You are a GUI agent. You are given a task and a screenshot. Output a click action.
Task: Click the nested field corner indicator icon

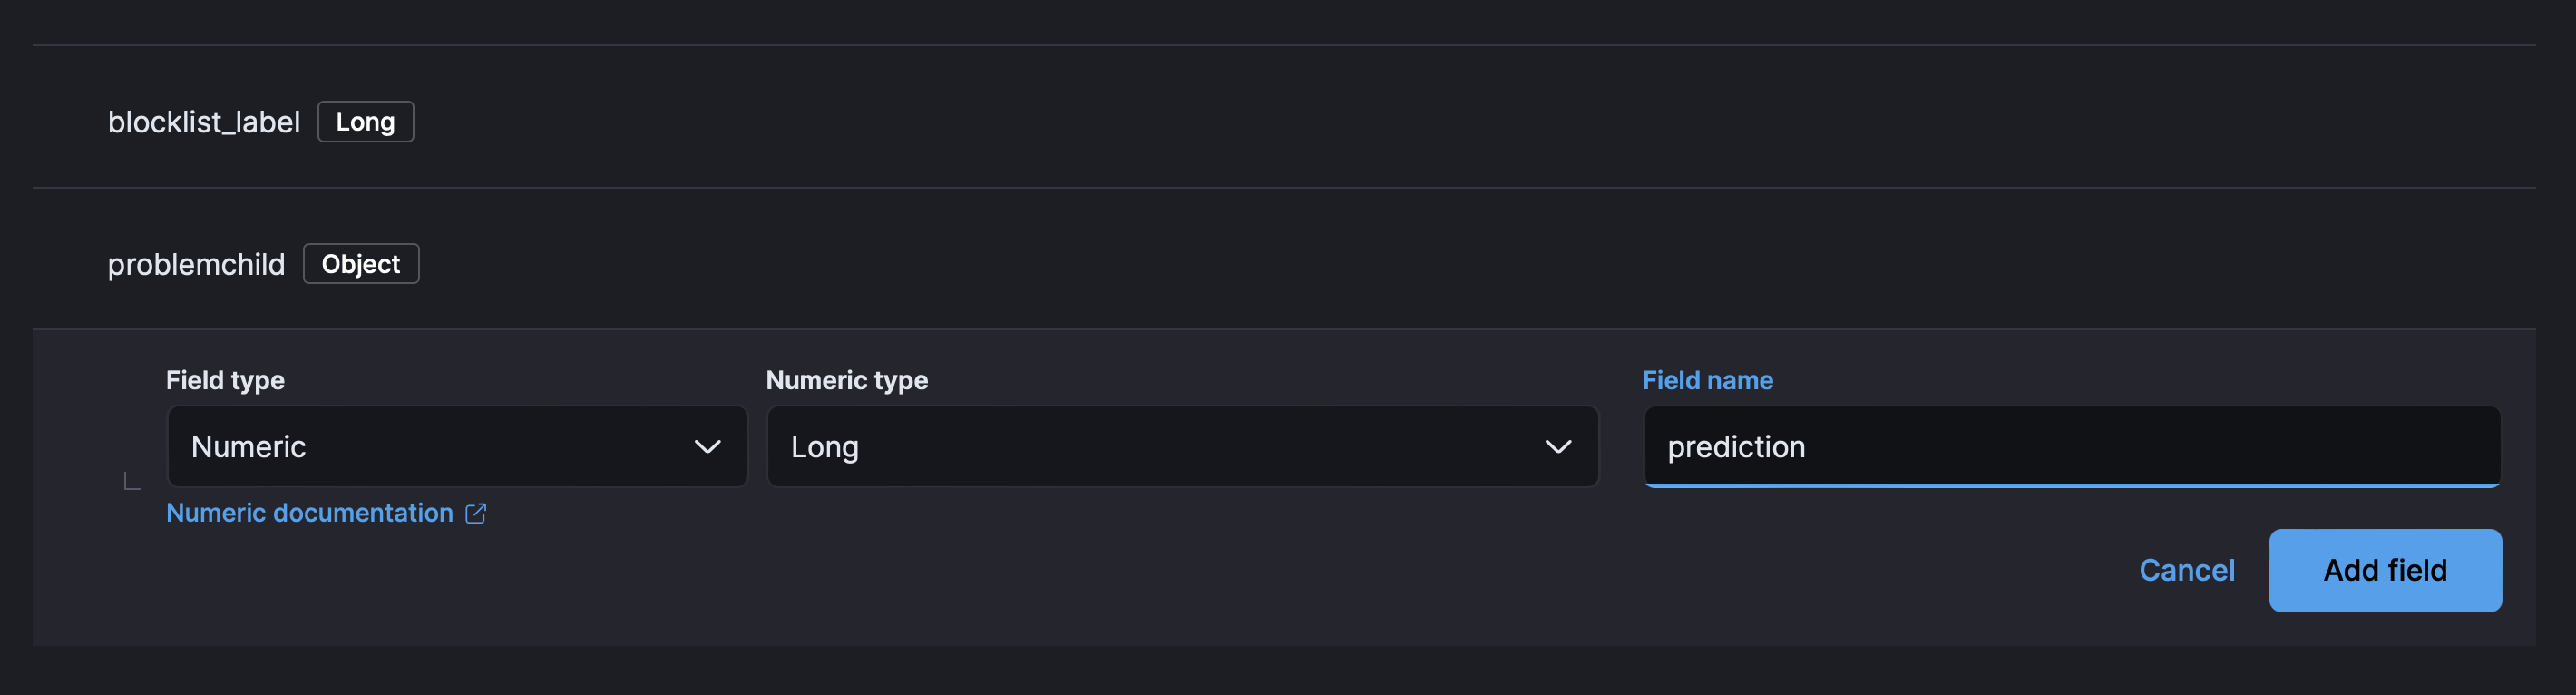[132, 482]
